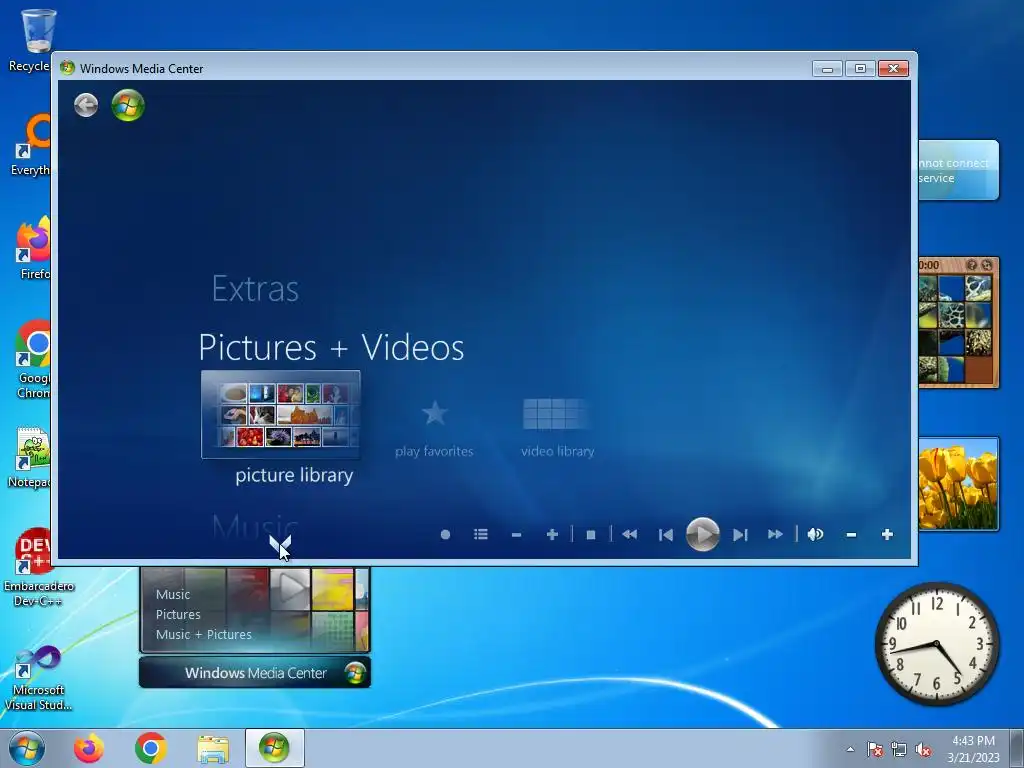Minimize the Windows Media Center window

click(827, 69)
